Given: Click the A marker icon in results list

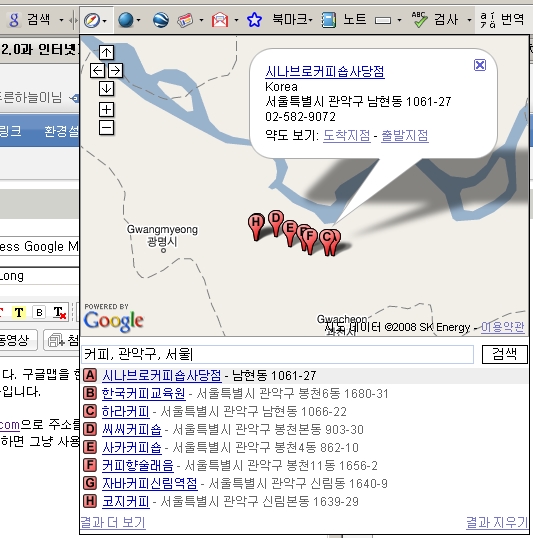Looking at the screenshot, I should click(x=90, y=375).
